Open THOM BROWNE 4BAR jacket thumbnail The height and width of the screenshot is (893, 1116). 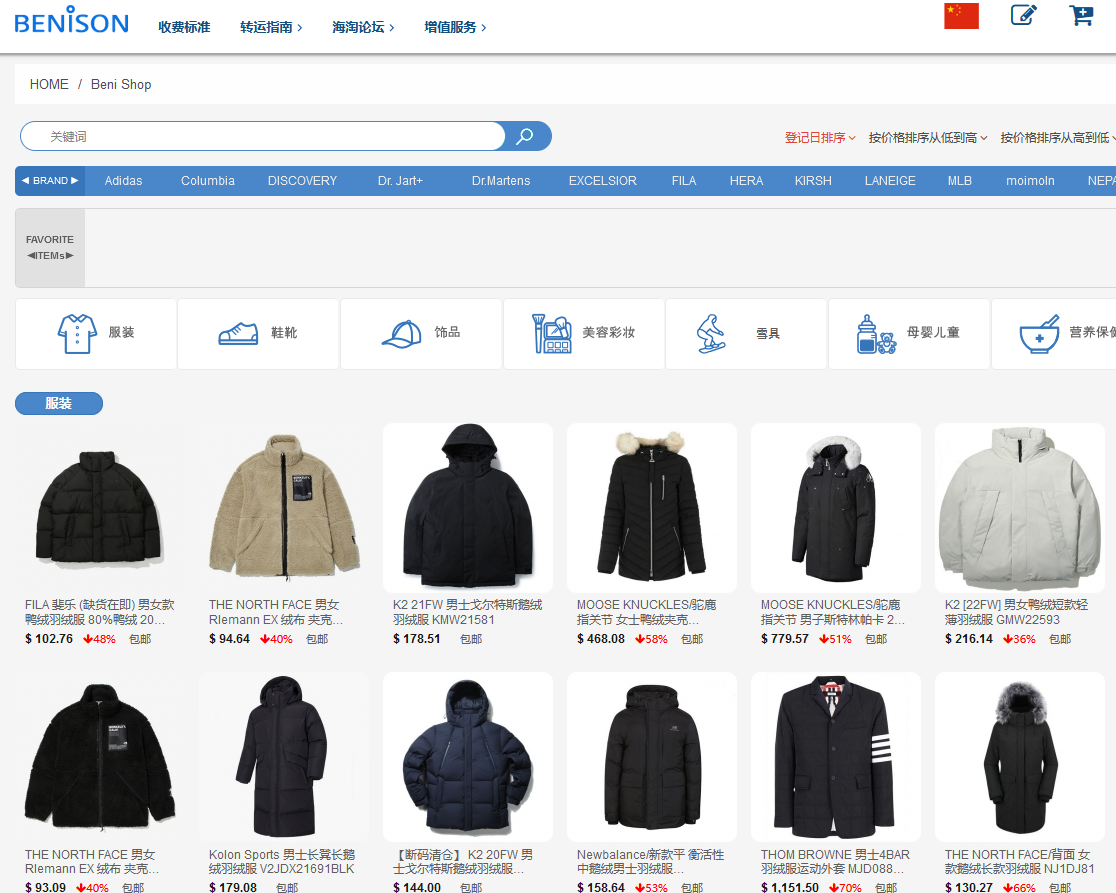point(836,757)
